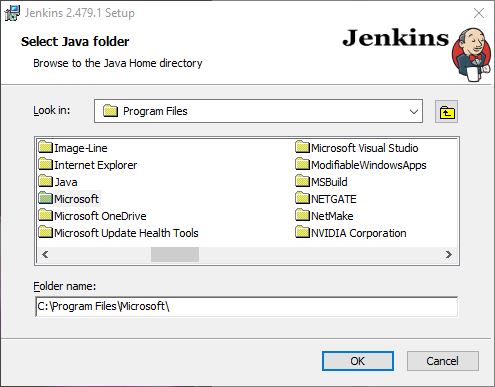Select the Image-Line folder name
Screen dimensions: 495x387
pos(81,148)
